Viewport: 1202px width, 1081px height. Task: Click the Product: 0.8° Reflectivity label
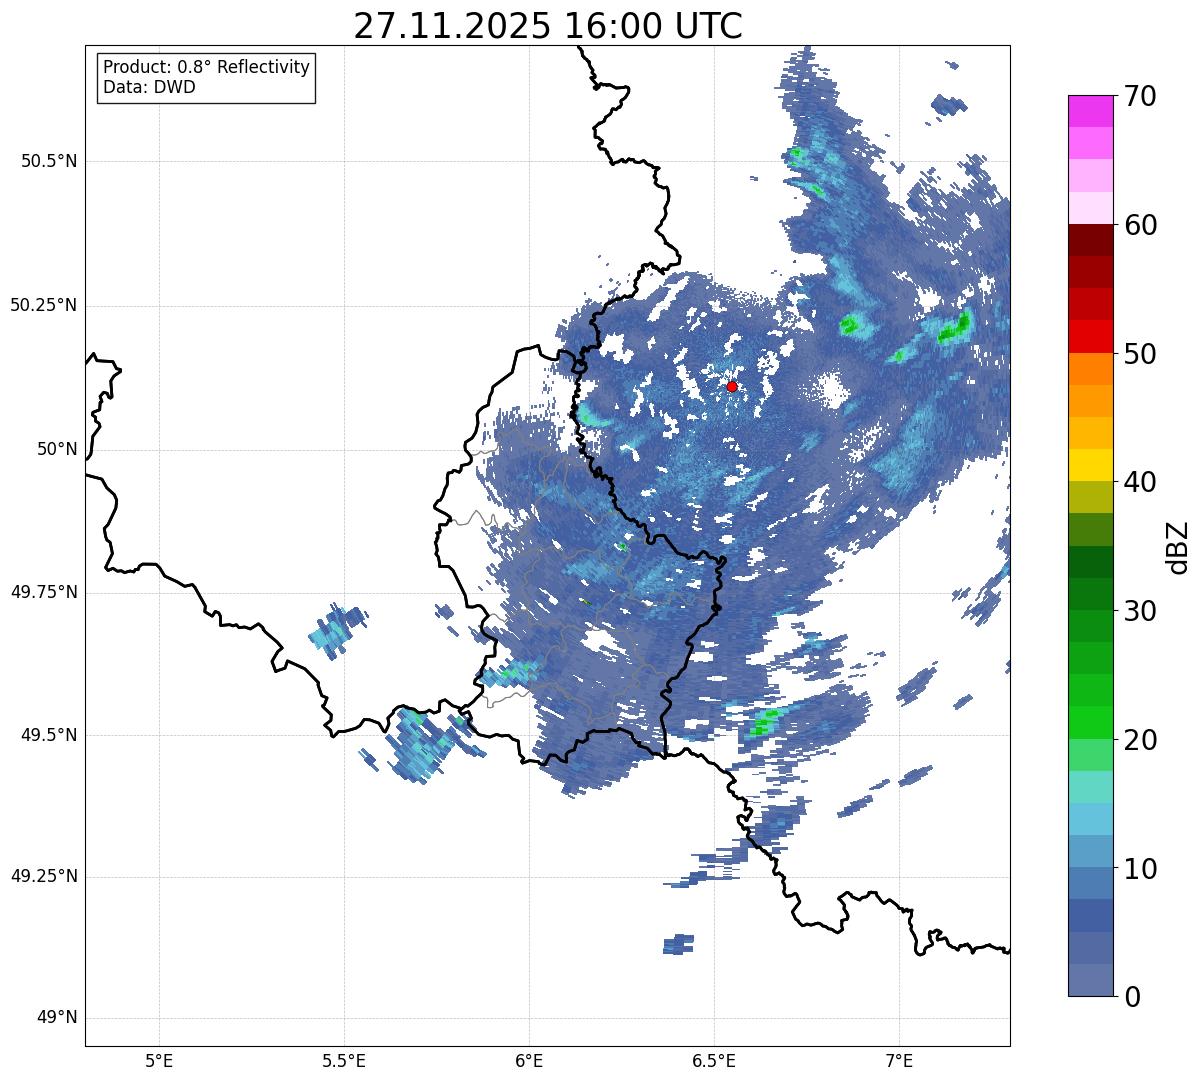[207, 67]
